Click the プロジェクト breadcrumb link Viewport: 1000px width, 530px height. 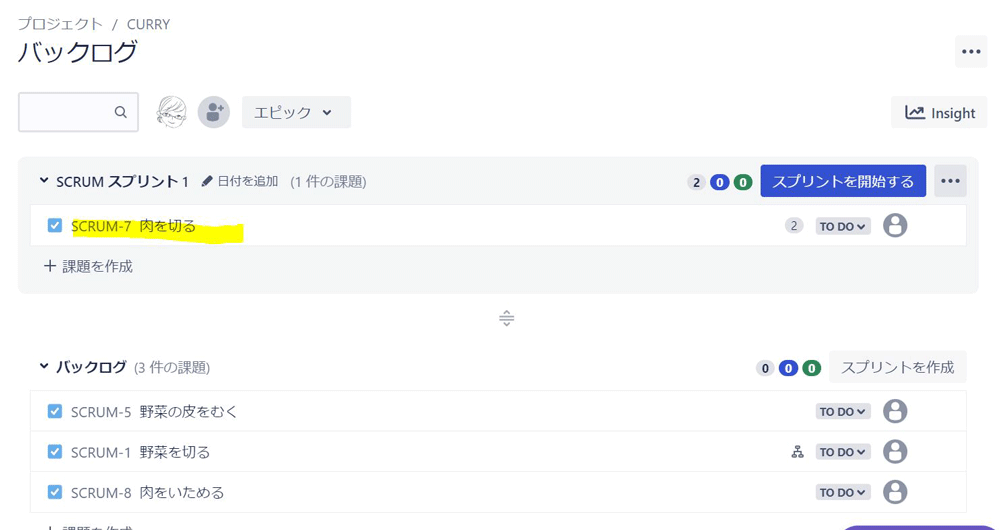point(60,24)
